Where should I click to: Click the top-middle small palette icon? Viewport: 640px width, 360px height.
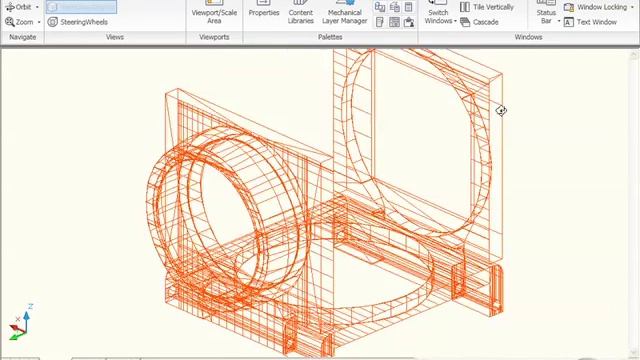[x=394, y=7]
